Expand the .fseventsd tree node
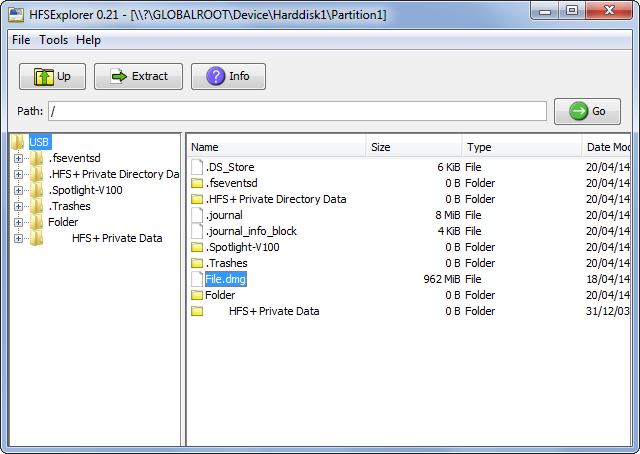Screen dimensions: 640x454 18,158
